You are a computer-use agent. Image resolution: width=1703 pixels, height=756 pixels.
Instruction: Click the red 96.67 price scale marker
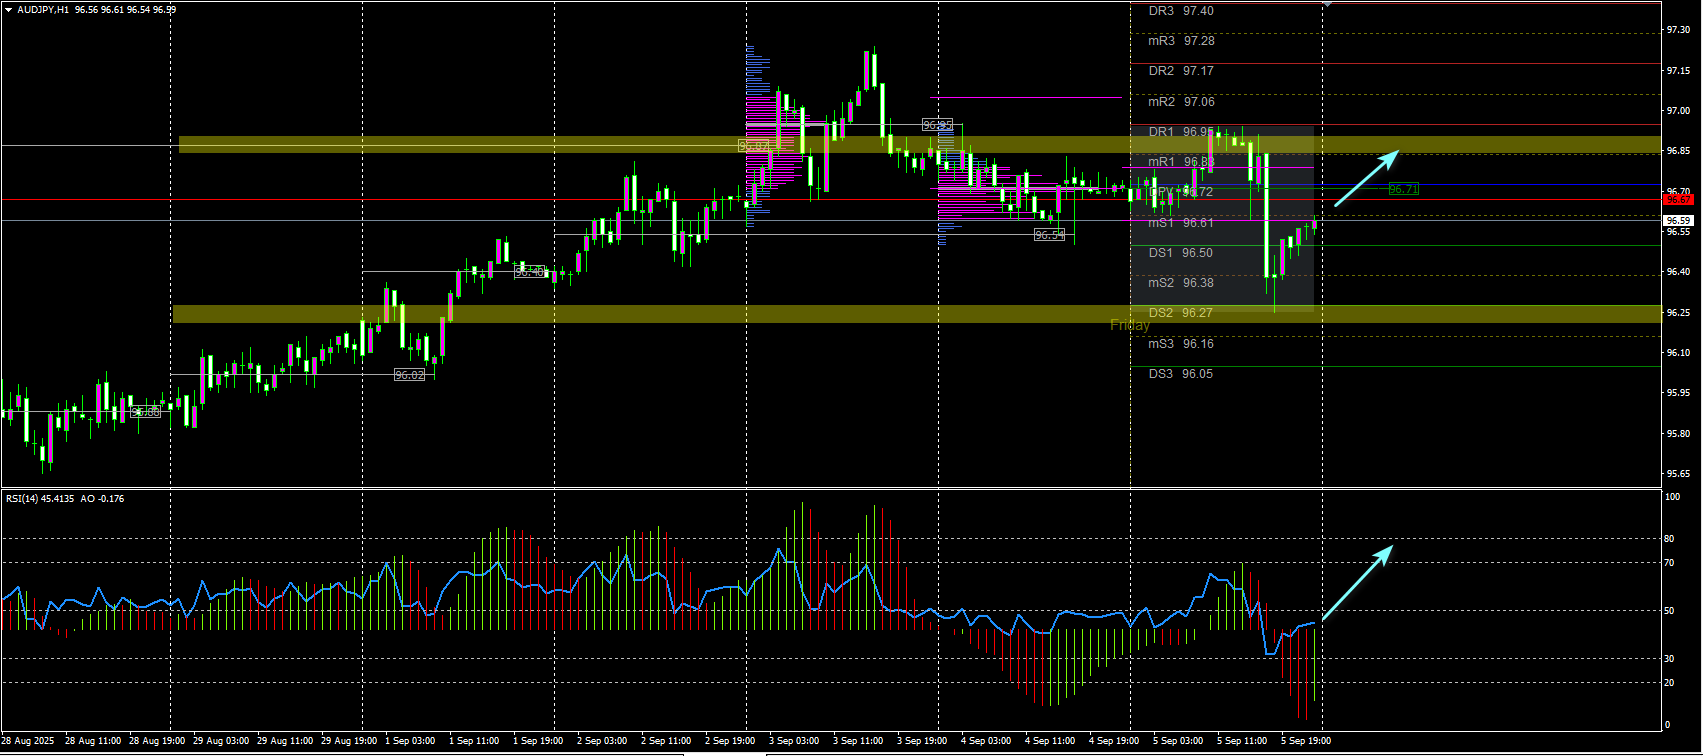[x=1678, y=200]
